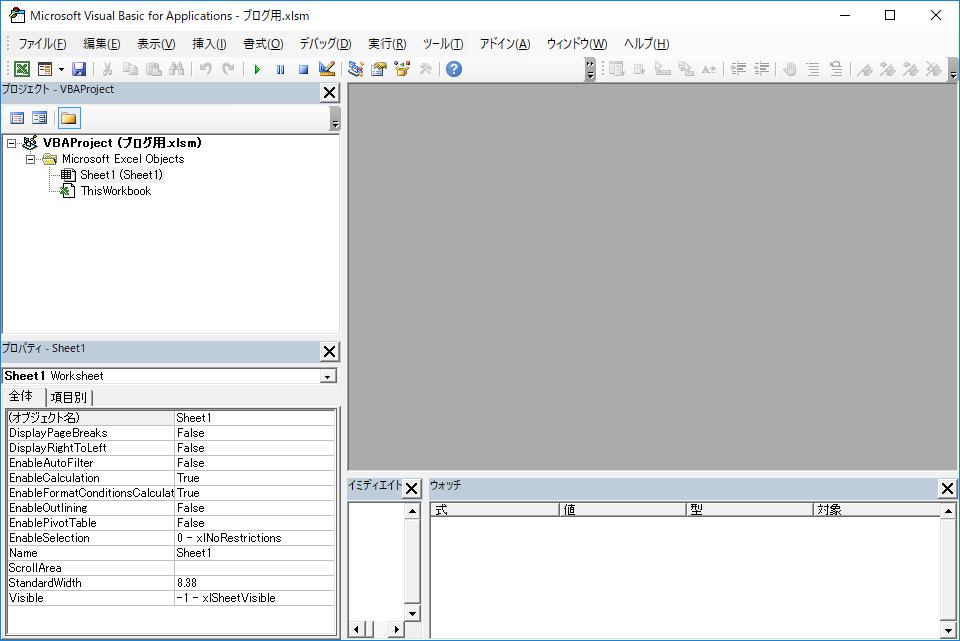This screenshot has height=641, width=960.
Task: Click the Indent icon in Edit toolbar
Action: [738, 69]
